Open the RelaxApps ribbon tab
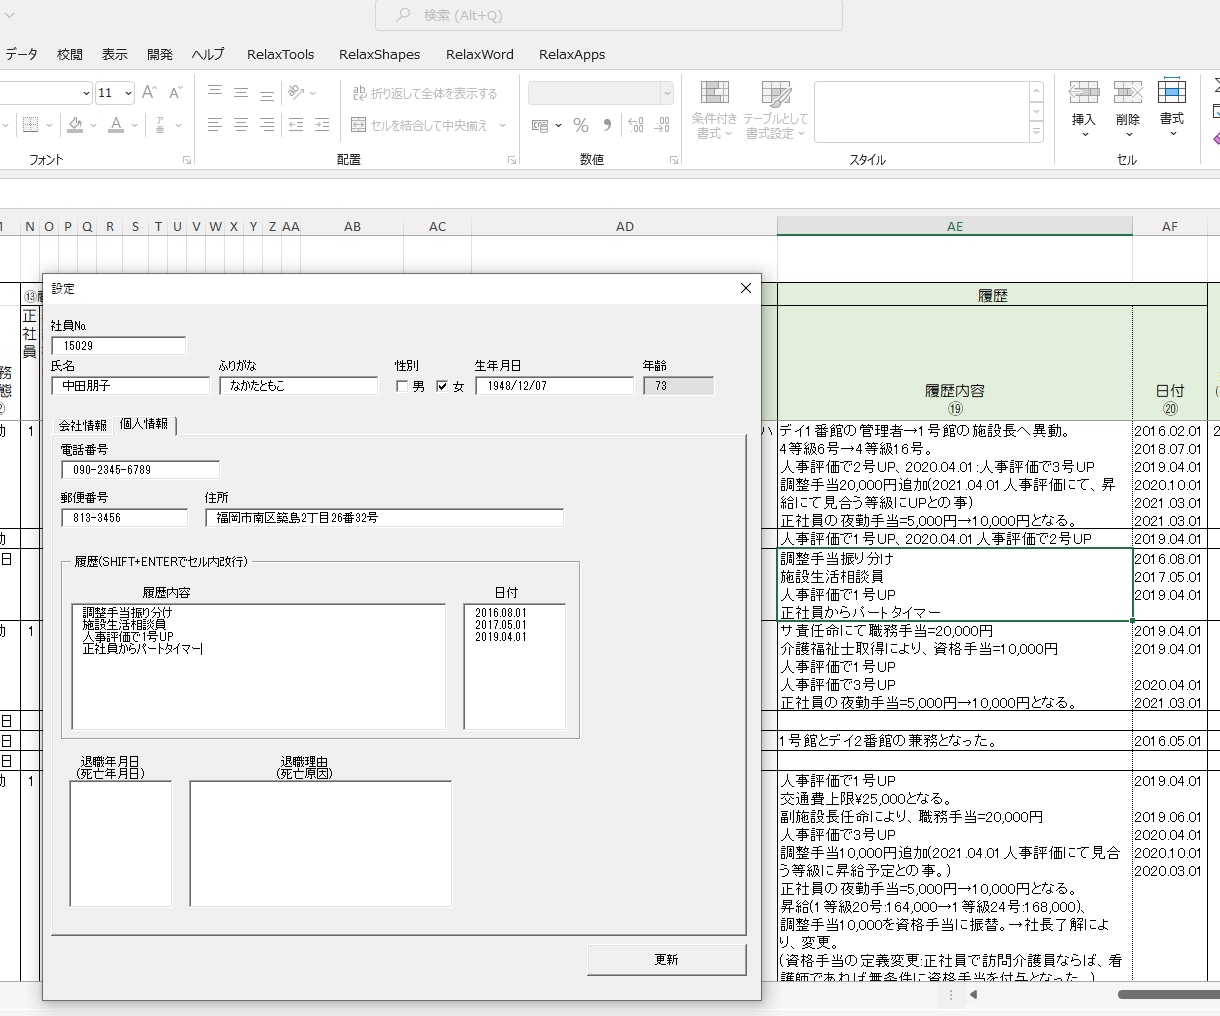The width and height of the screenshot is (1220, 1016). [572, 54]
